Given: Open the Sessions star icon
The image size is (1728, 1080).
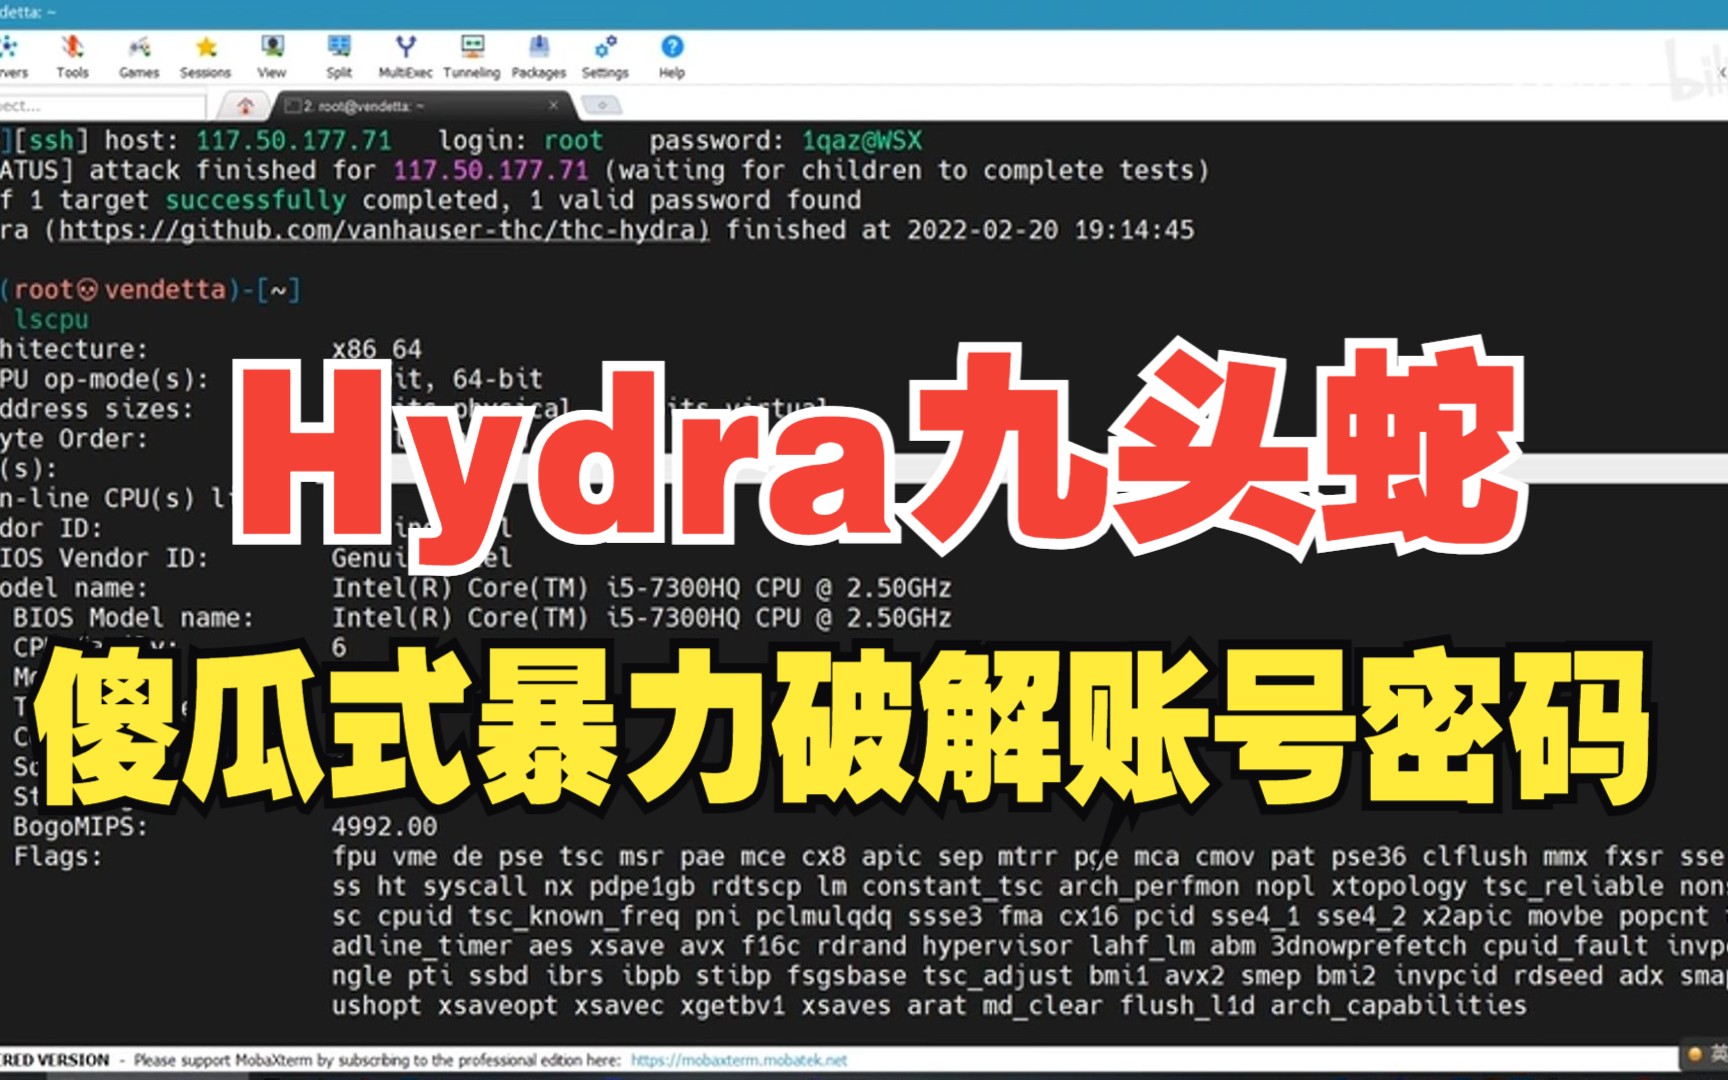Looking at the screenshot, I should [x=205, y=56].
